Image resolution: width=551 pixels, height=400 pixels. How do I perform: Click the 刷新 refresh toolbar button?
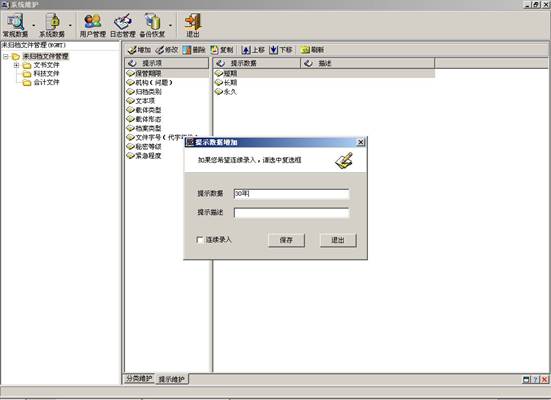point(312,50)
